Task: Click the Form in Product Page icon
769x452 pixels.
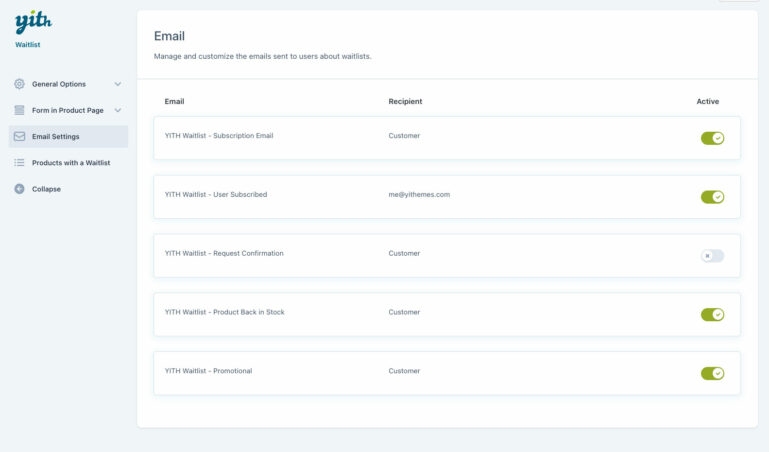Action: tap(19, 110)
